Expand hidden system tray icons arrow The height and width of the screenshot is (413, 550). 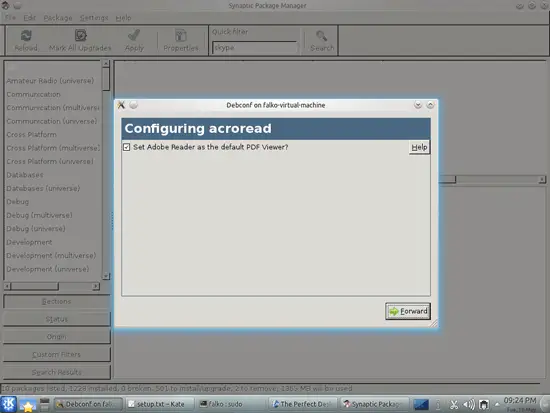coord(497,405)
